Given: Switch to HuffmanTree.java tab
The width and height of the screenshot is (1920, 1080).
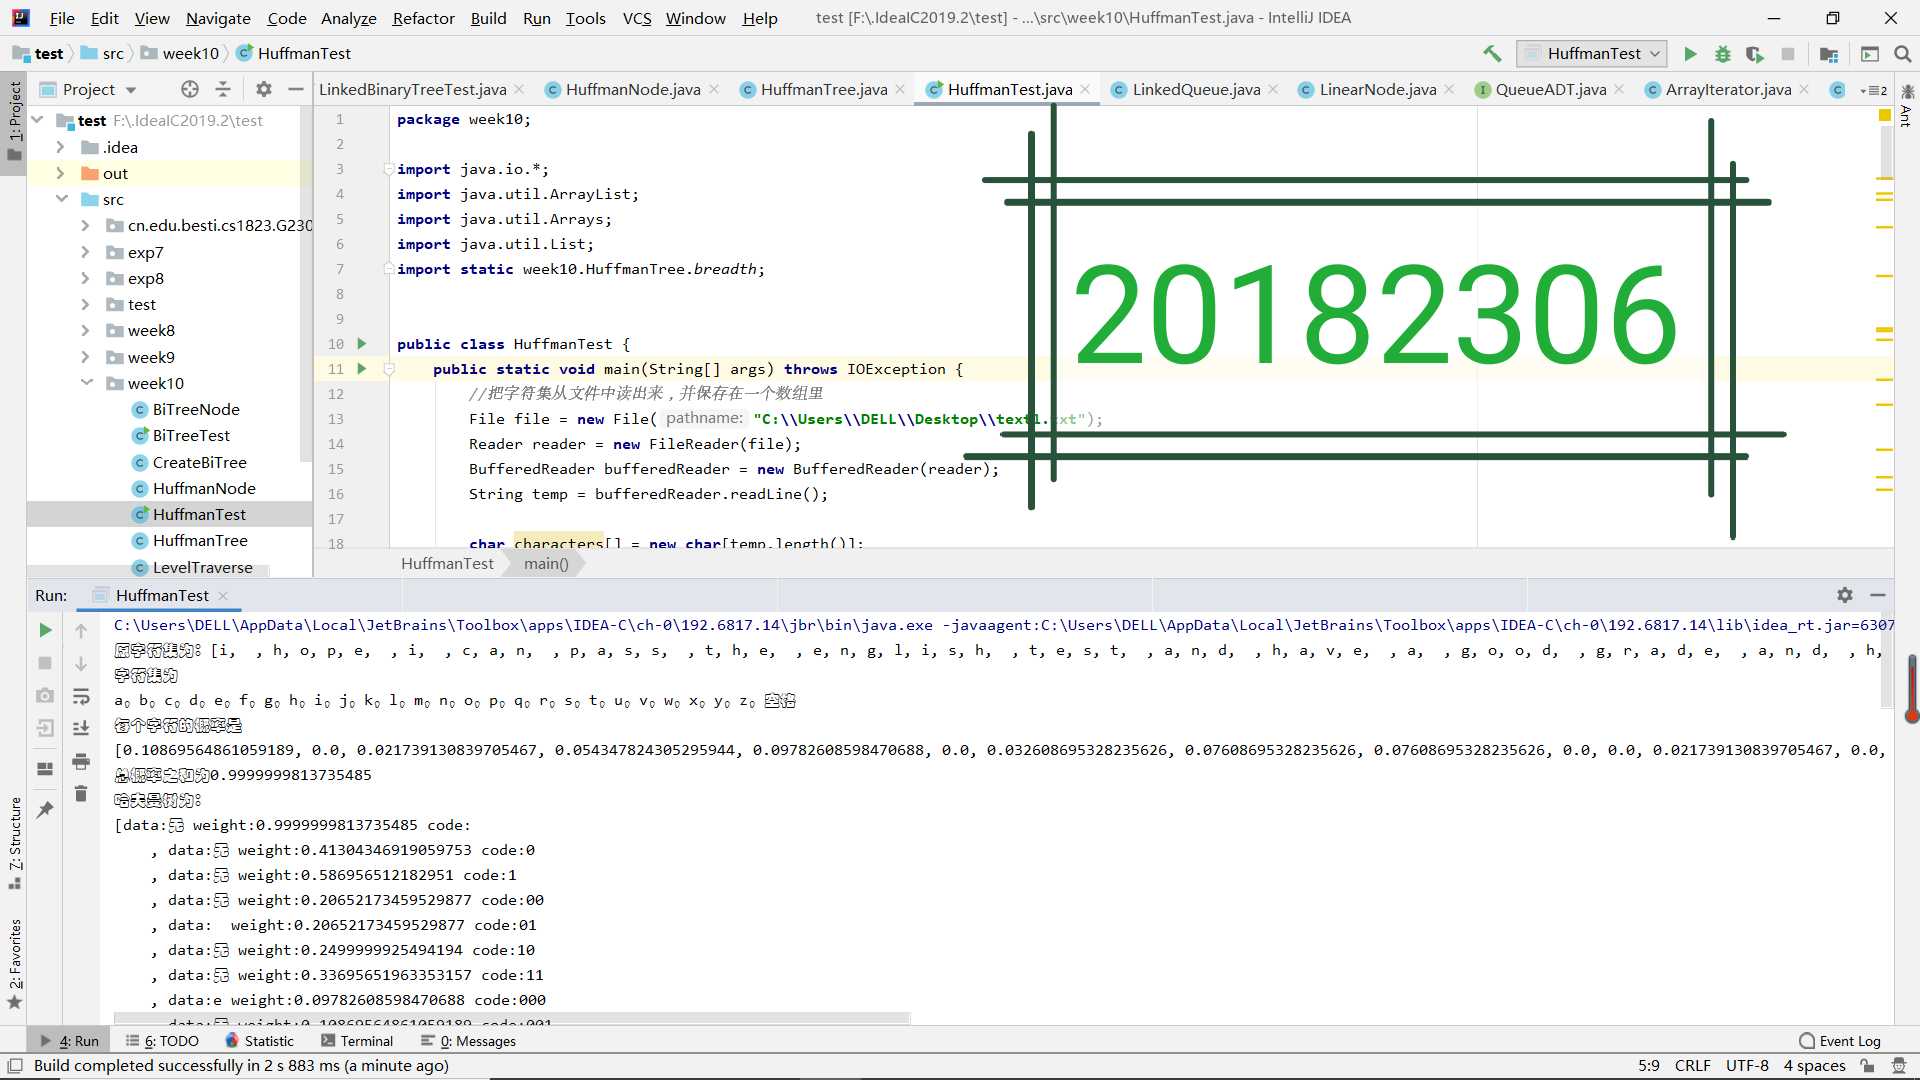Looking at the screenshot, I should point(823,90).
